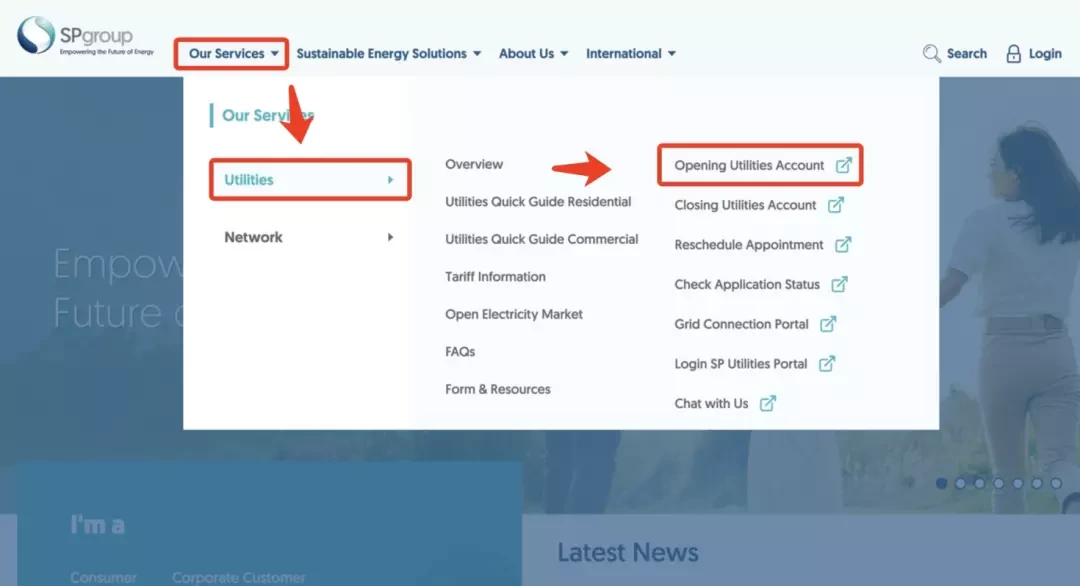This screenshot has height=586, width=1080.
Task: Expand the About Us dropdown arrow
Action: click(564, 54)
